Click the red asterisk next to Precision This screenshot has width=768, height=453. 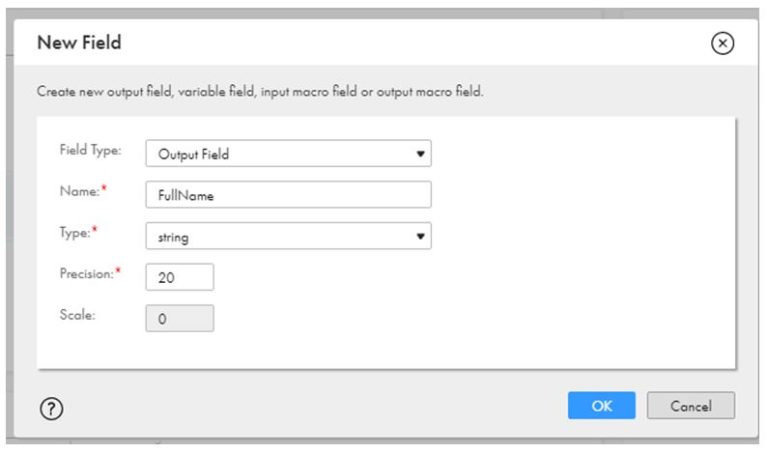[x=117, y=272]
